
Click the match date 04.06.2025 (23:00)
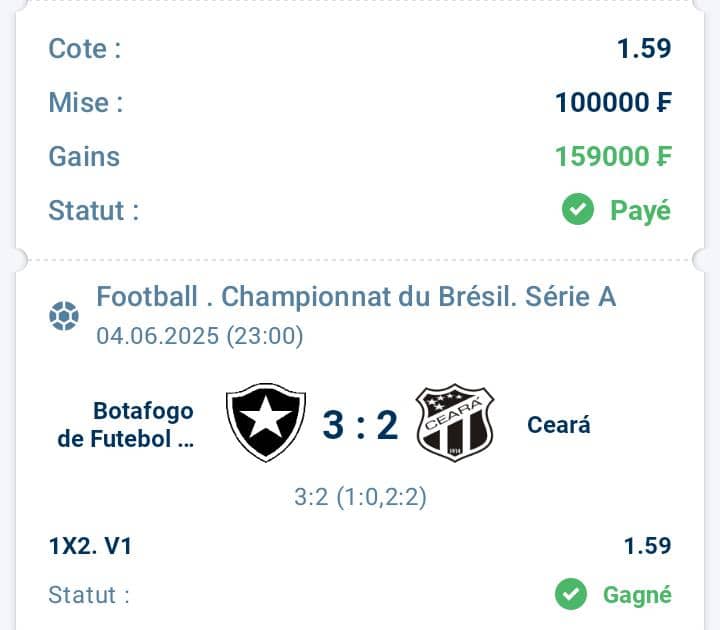200,336
